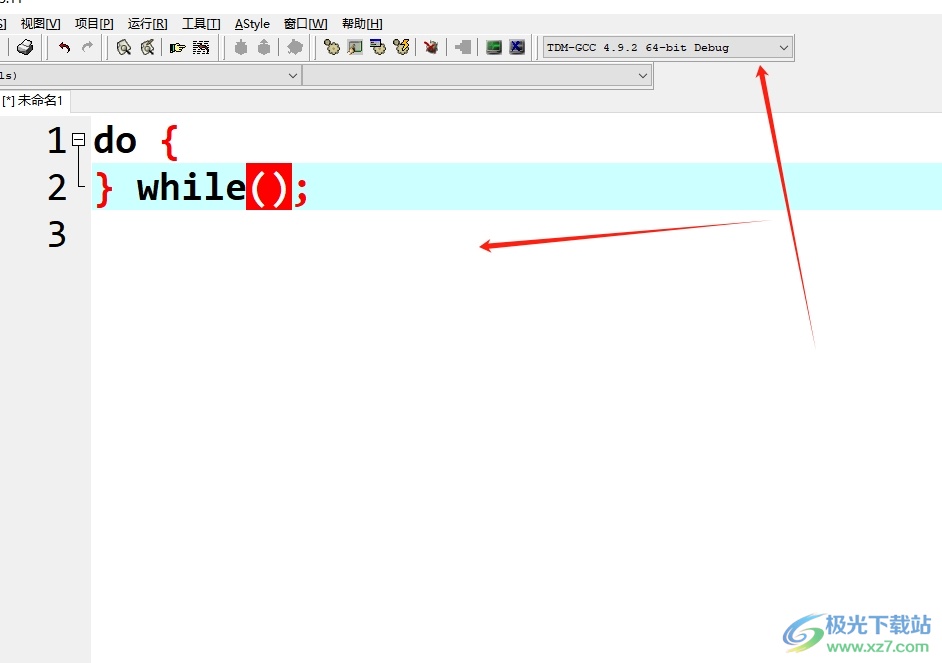Image resolution: width=942 pixels, height=663 pixels.
Task: Click the Print toolbar icon
Action: pos(25,47)
